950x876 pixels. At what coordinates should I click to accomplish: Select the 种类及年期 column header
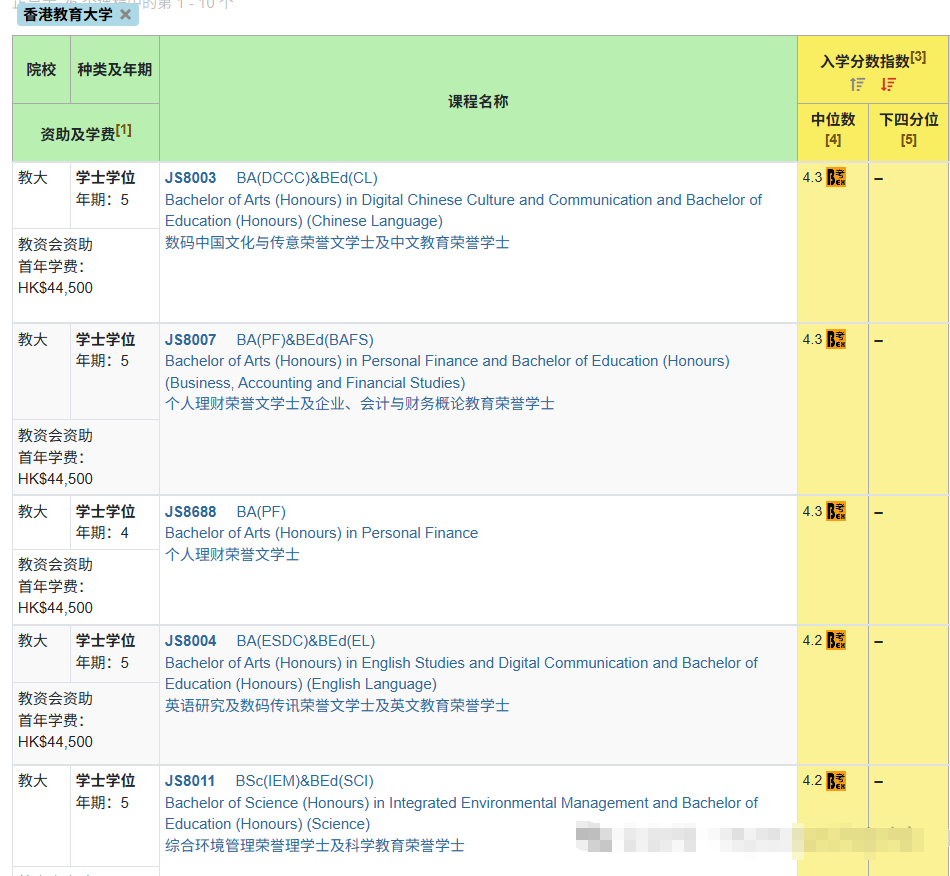115,70
